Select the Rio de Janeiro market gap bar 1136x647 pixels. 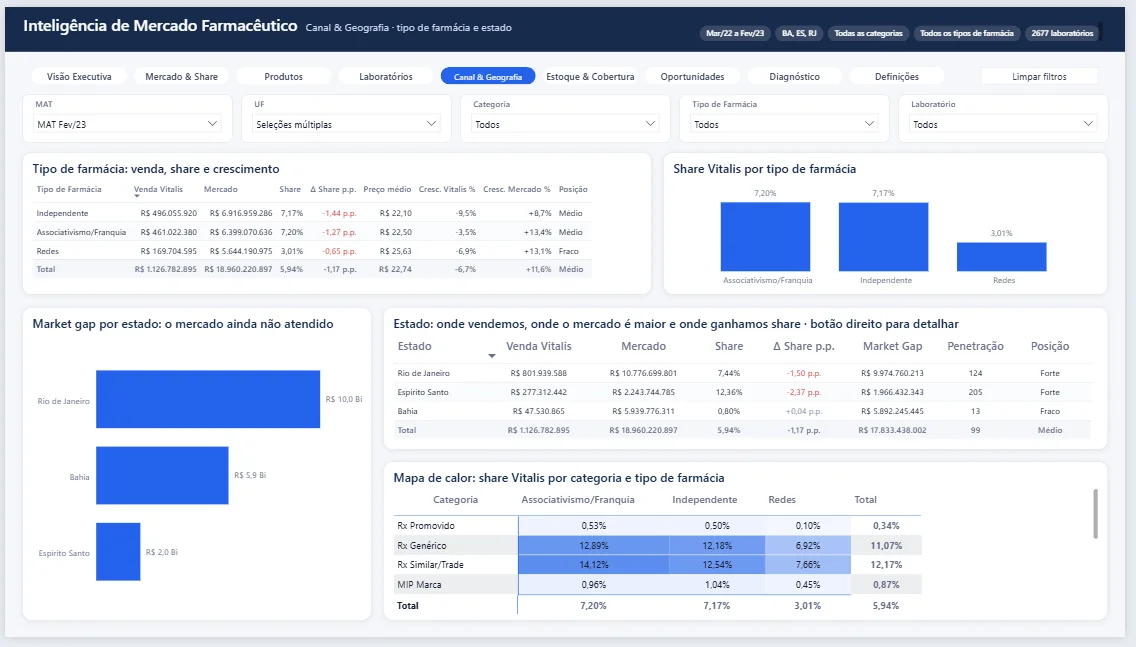(x=208, y=399)
